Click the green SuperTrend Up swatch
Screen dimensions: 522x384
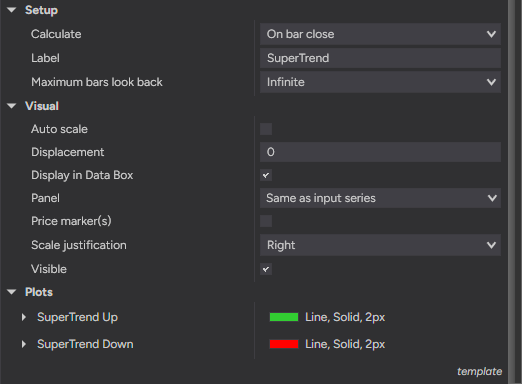[x=284, y=317]
